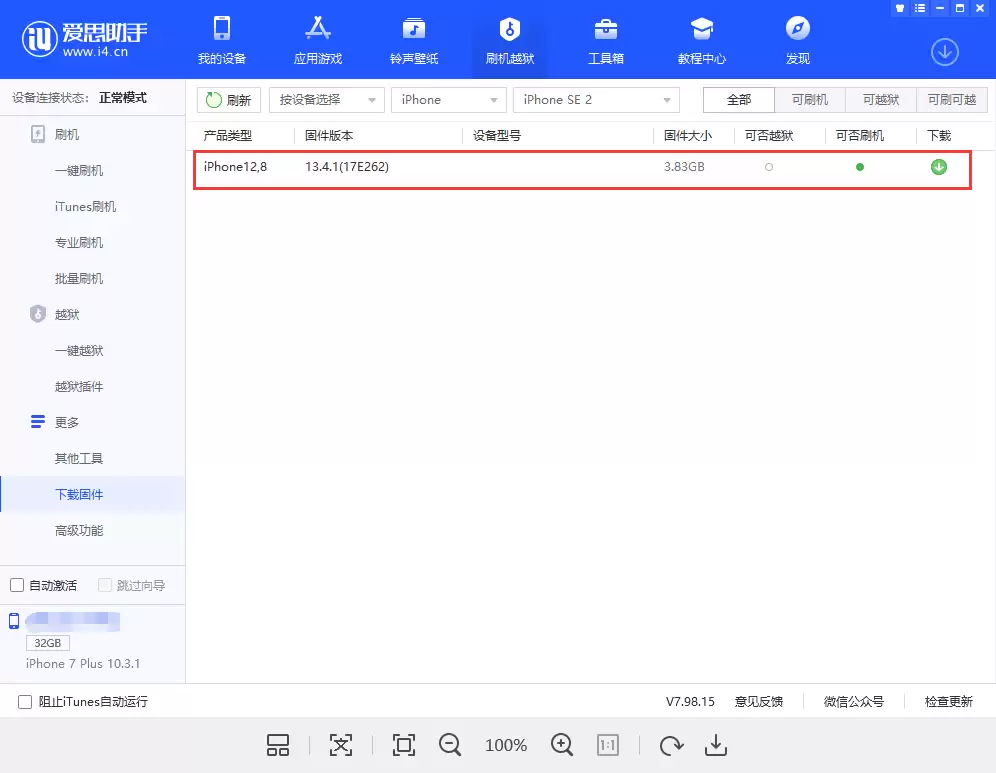Select the 可越狱 filter tab
The height and width of the screenshot is (773, 996).
tap(881, 100)
